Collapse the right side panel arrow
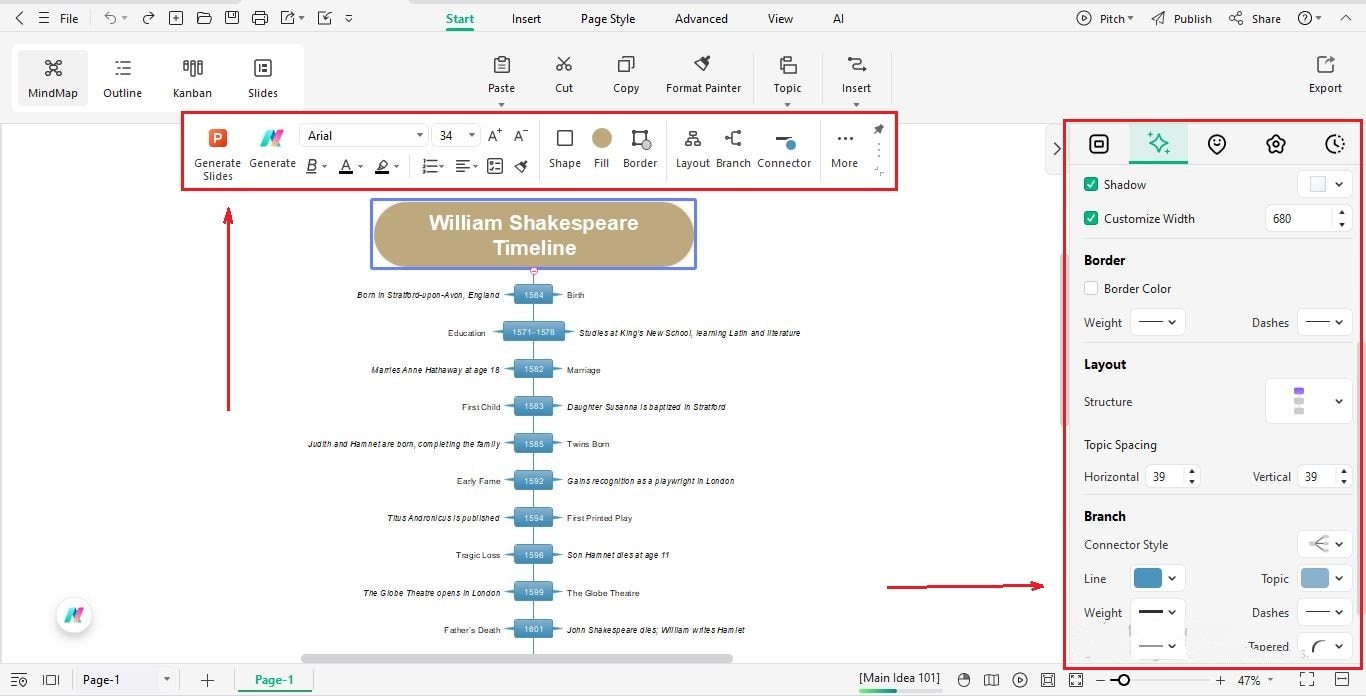 pos(1057,148)
